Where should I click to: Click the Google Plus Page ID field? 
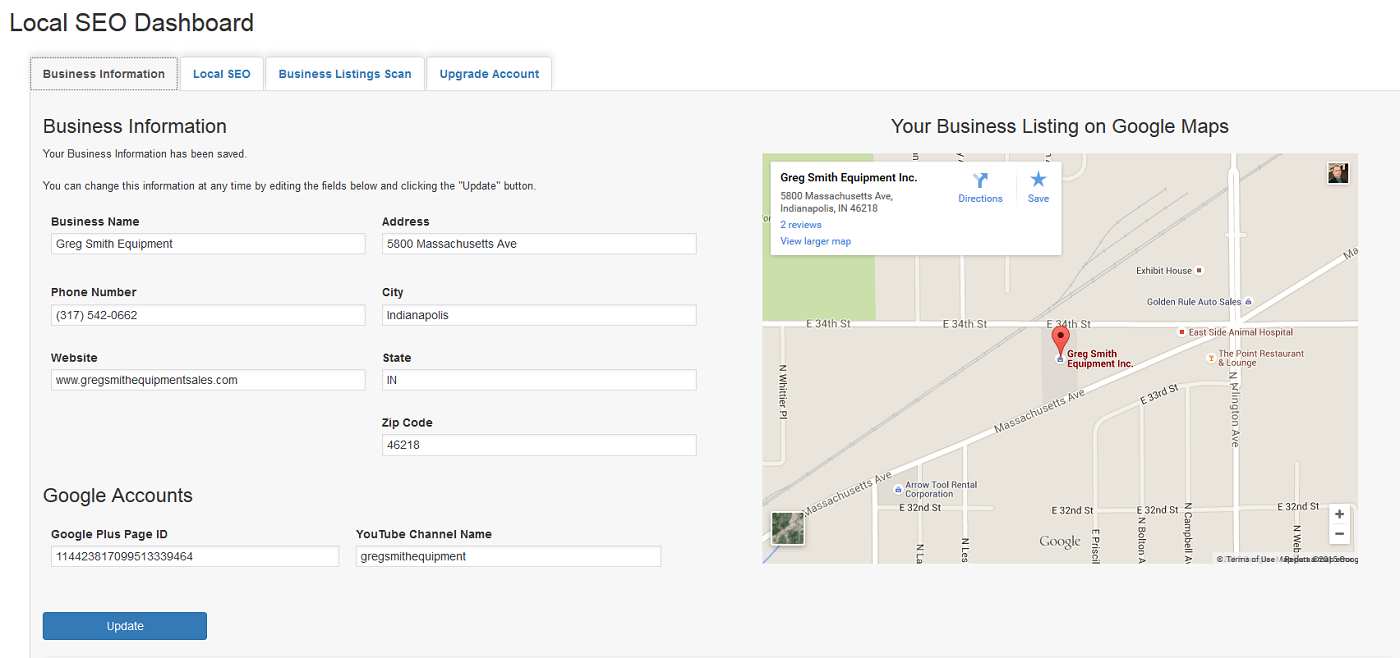pos(195,556)
